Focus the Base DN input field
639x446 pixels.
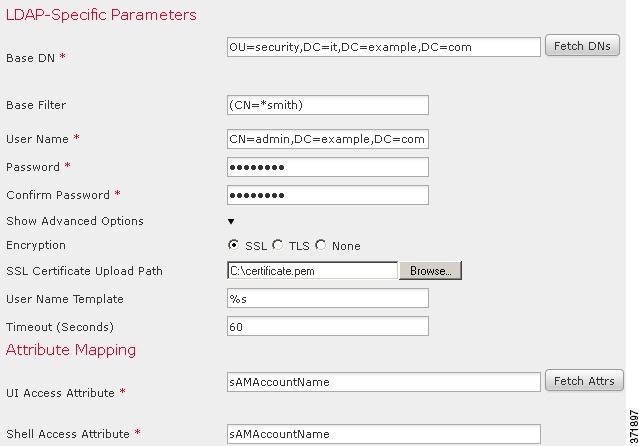(384, 47)
